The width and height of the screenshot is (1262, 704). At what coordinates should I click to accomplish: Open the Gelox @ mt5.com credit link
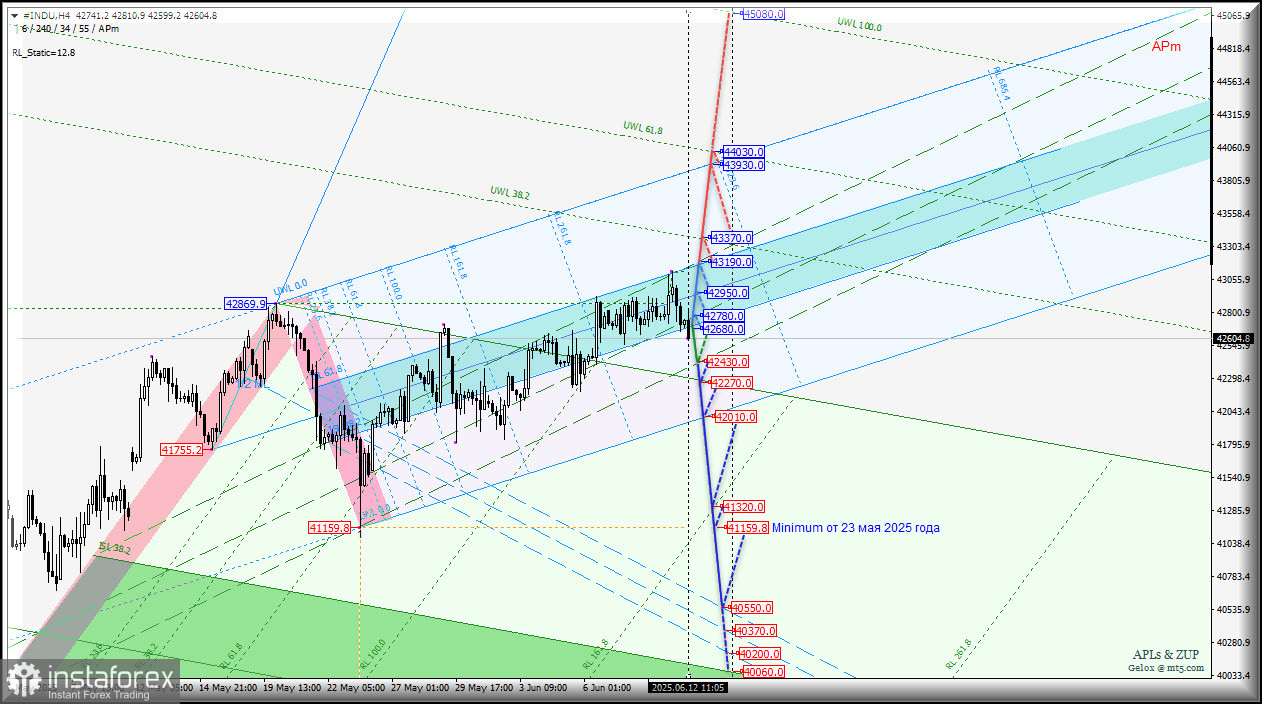[1166, 668]
